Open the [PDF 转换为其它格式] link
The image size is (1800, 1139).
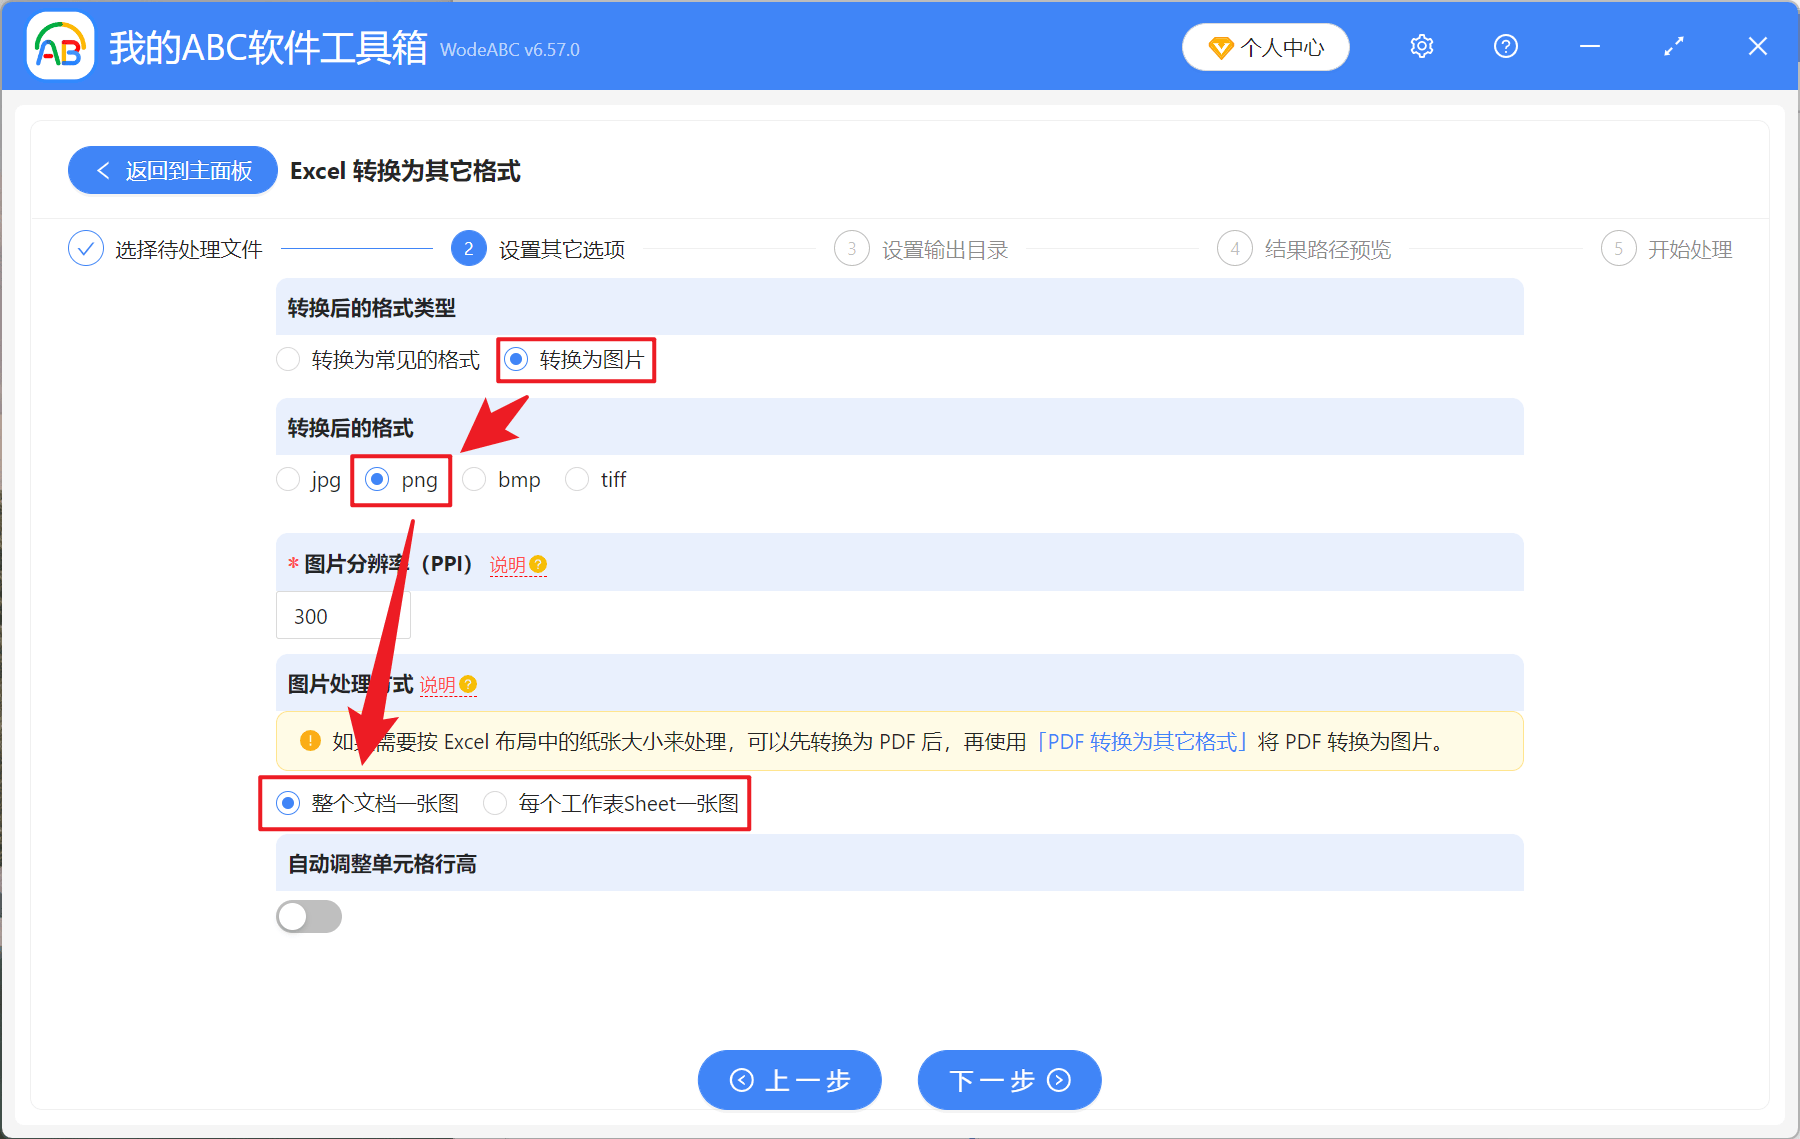coord(1142,742)
